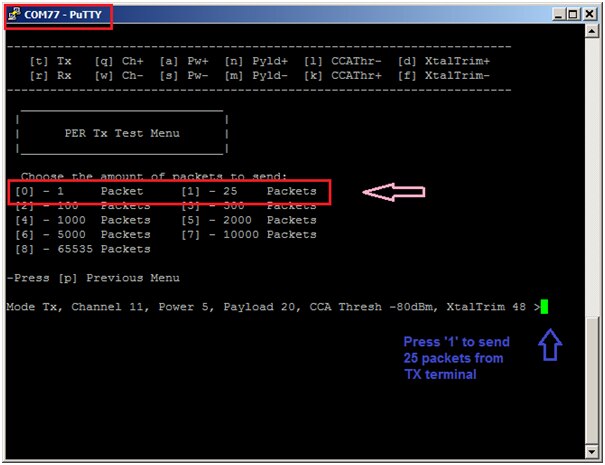Click the 'Channel 11' status value

click(110, 307)
